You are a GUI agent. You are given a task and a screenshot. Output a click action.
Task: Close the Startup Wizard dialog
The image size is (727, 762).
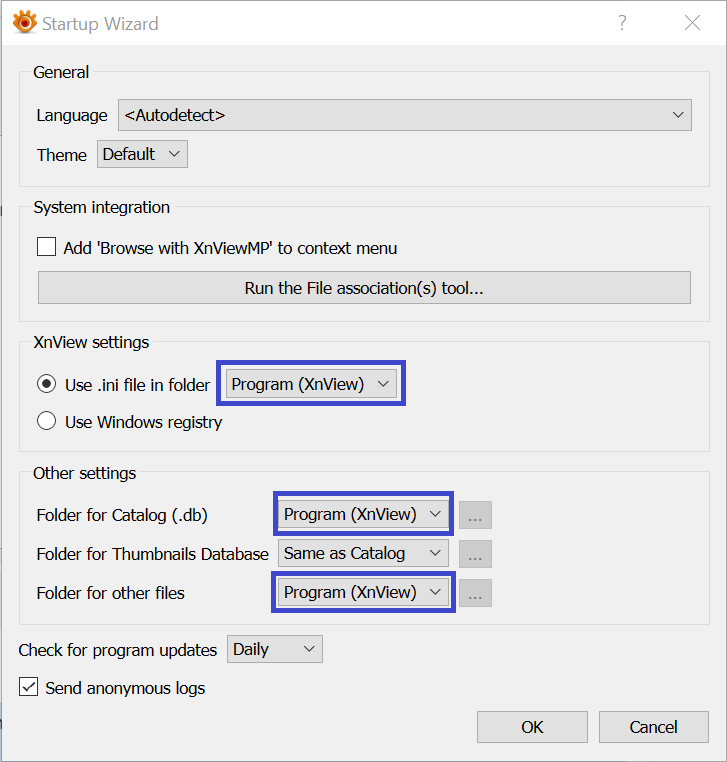click(691, 23)
